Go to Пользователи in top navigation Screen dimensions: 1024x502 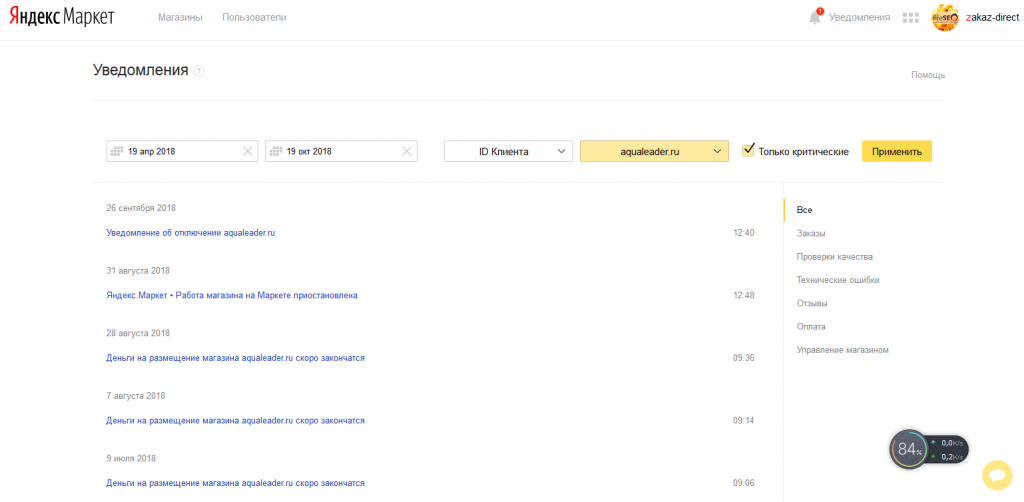(x=254, y=17)
